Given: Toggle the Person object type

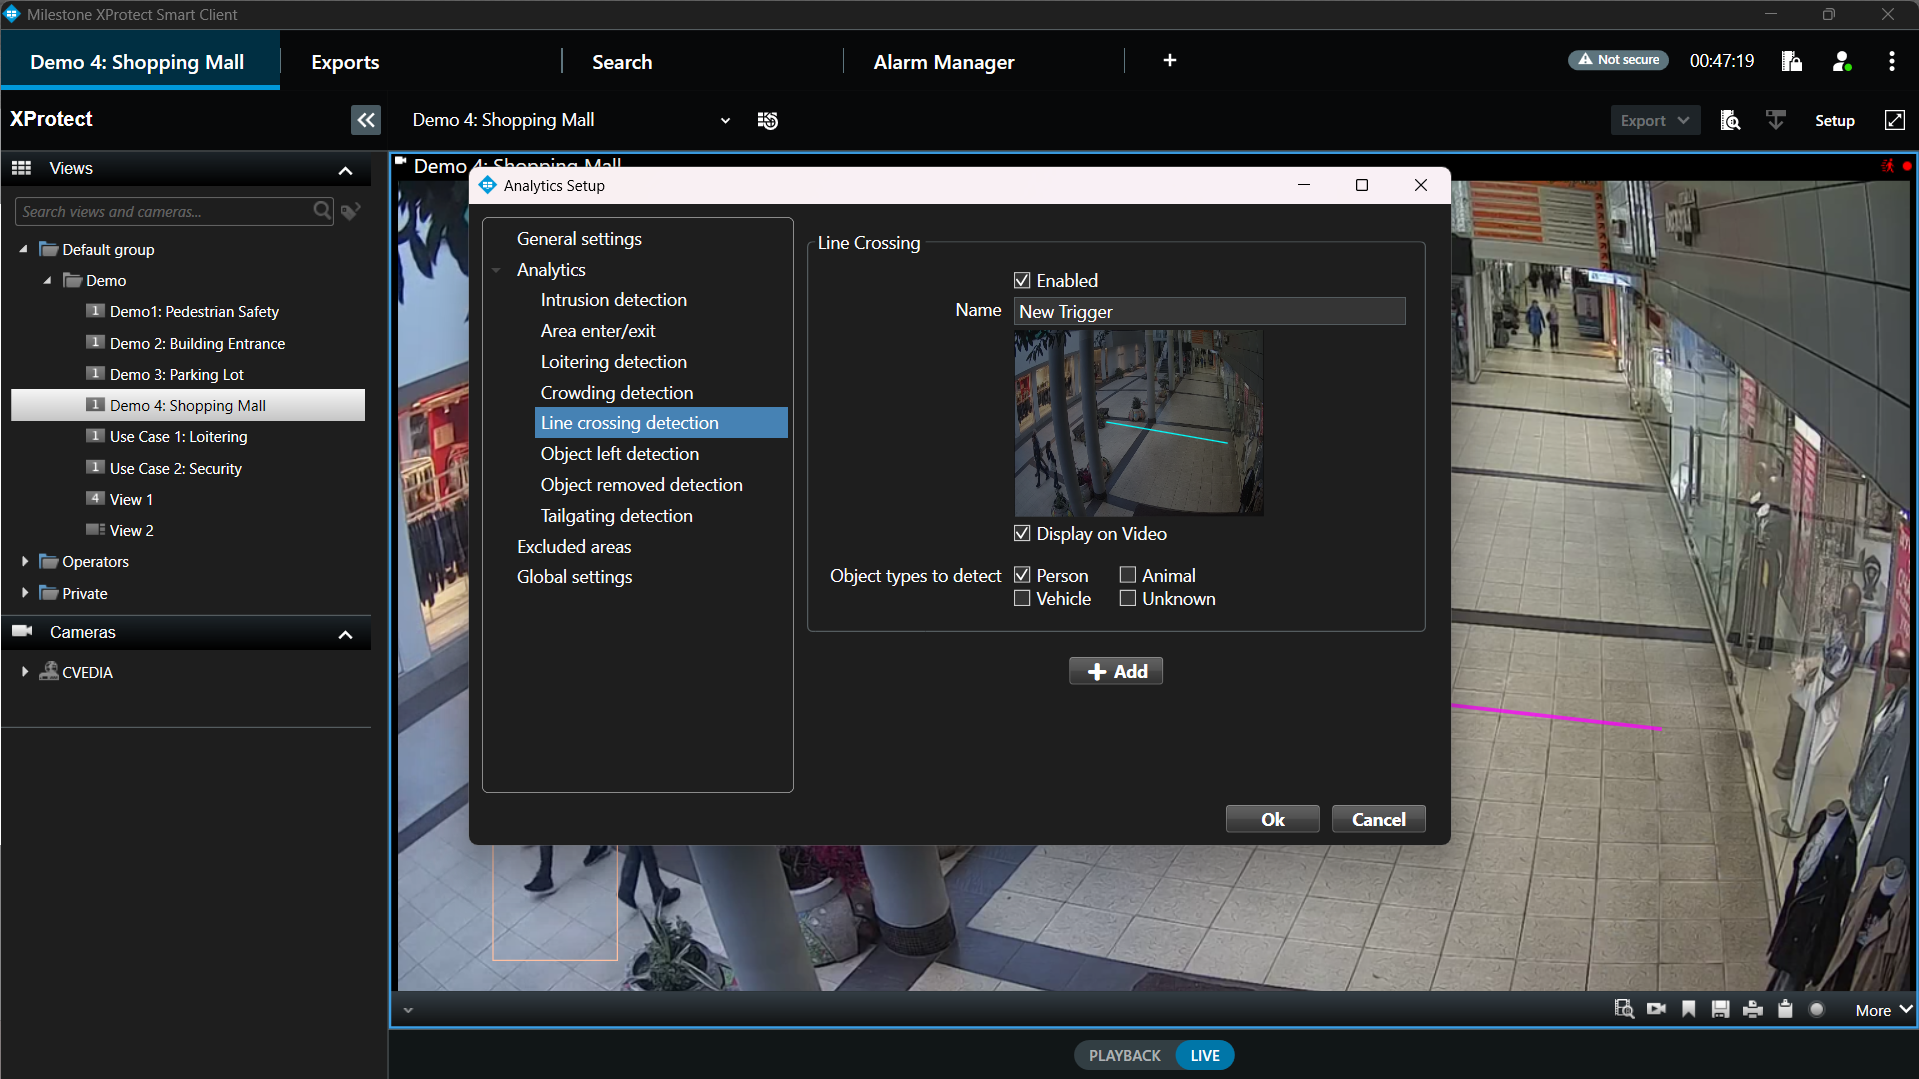Looking at the screenshot, I should point(1022,575).
